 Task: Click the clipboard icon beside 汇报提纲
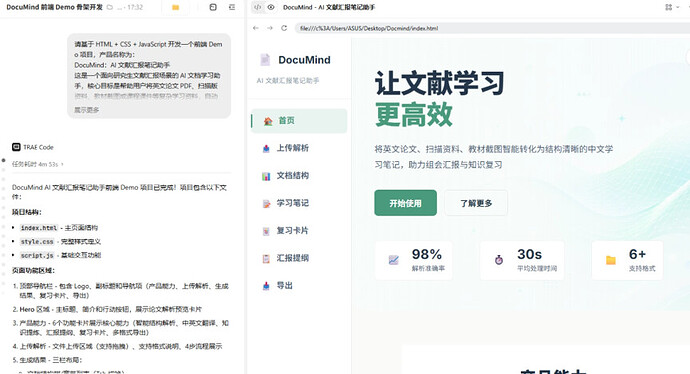coord(266,259)
